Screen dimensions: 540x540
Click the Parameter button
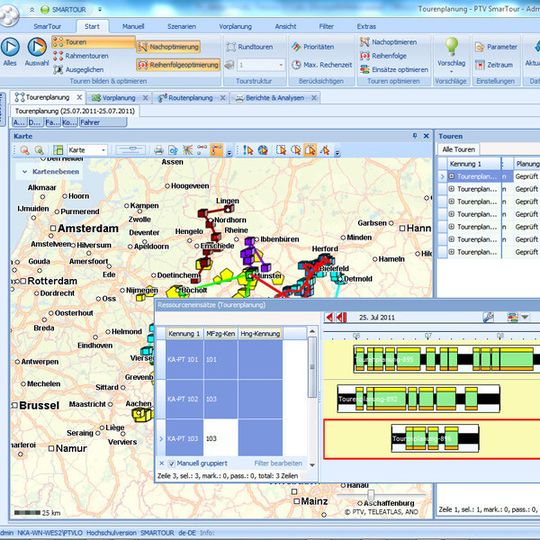[x=496, y=46]
